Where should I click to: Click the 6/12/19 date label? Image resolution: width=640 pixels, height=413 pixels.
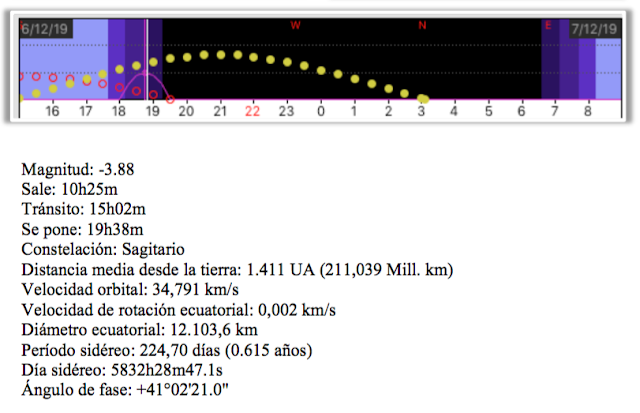46,29
